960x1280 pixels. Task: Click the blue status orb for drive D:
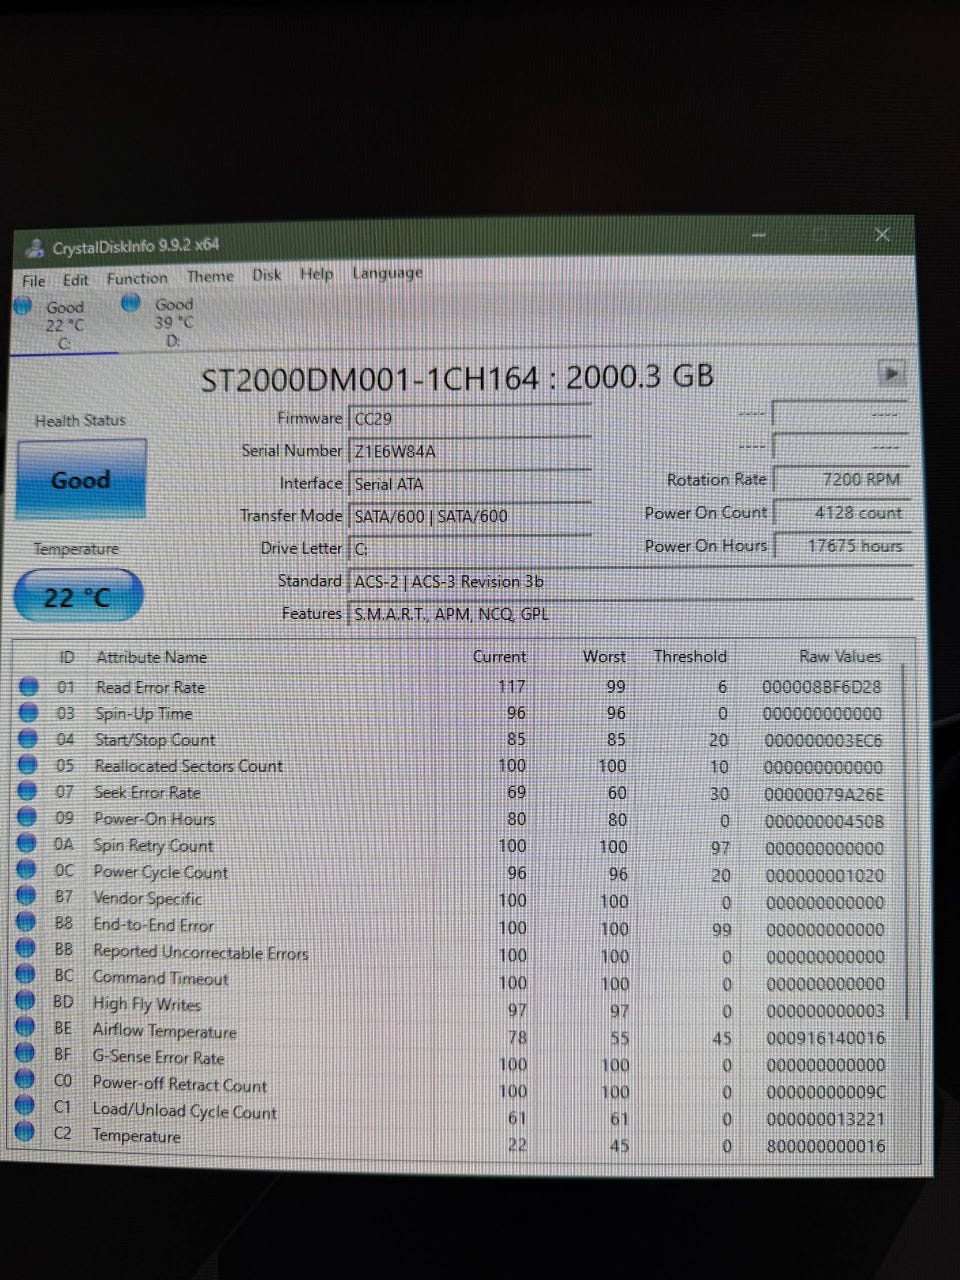pyautogui.click(x=130, y=302)
